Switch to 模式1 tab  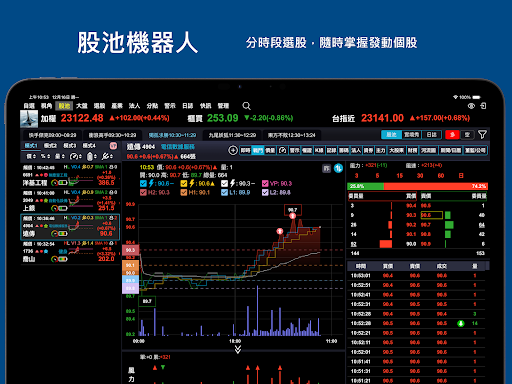pyautogui.click(x=31, y=146)
